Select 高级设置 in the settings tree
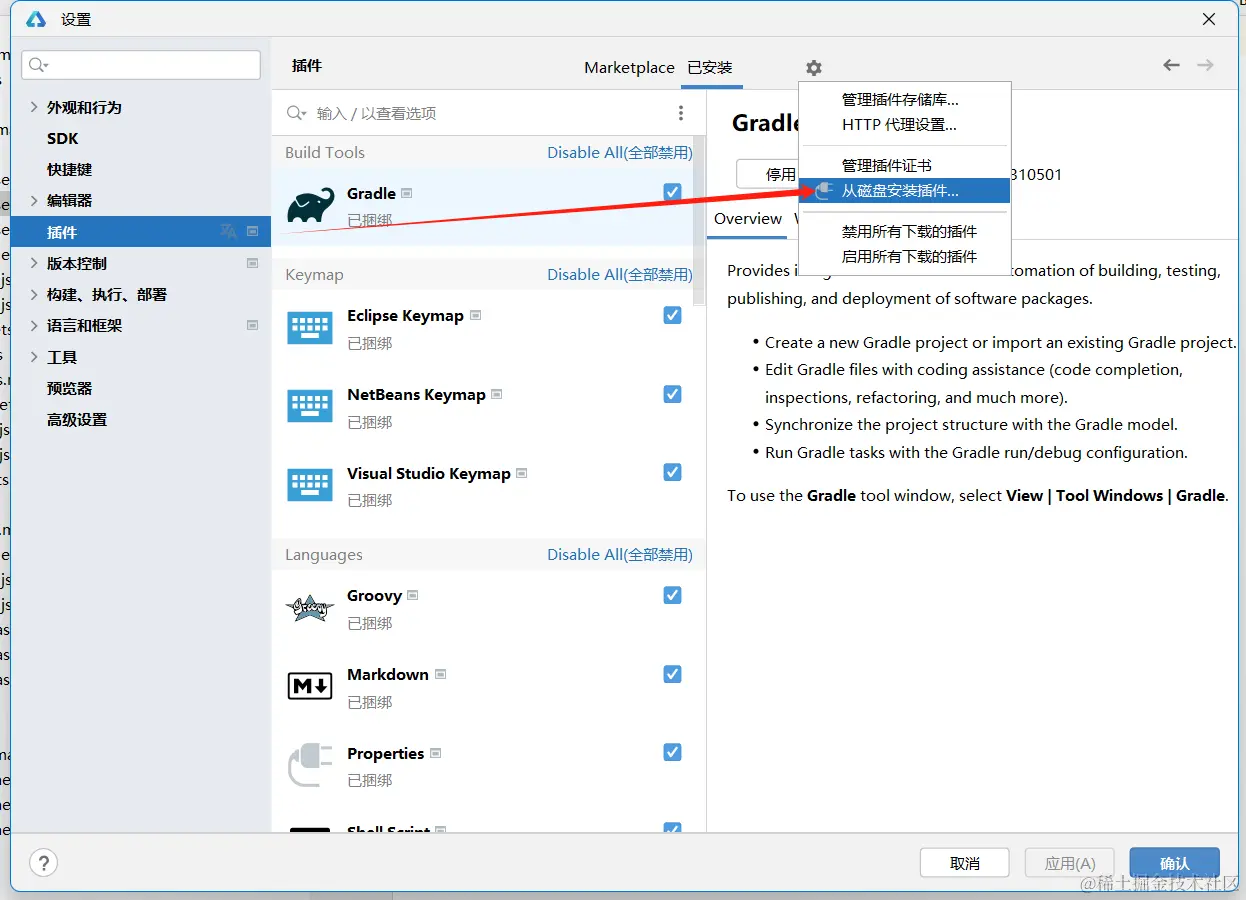The width and height of the screenshot is (1246, 900). pos(77,419)
